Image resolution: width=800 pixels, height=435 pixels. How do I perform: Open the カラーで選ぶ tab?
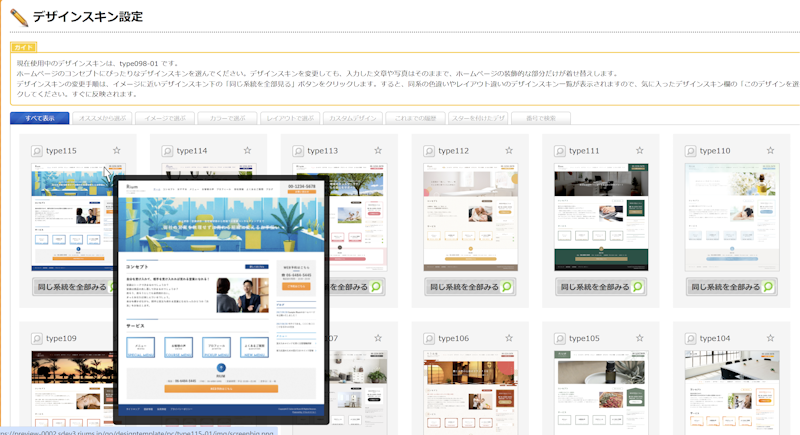click(x=228, y=118)
